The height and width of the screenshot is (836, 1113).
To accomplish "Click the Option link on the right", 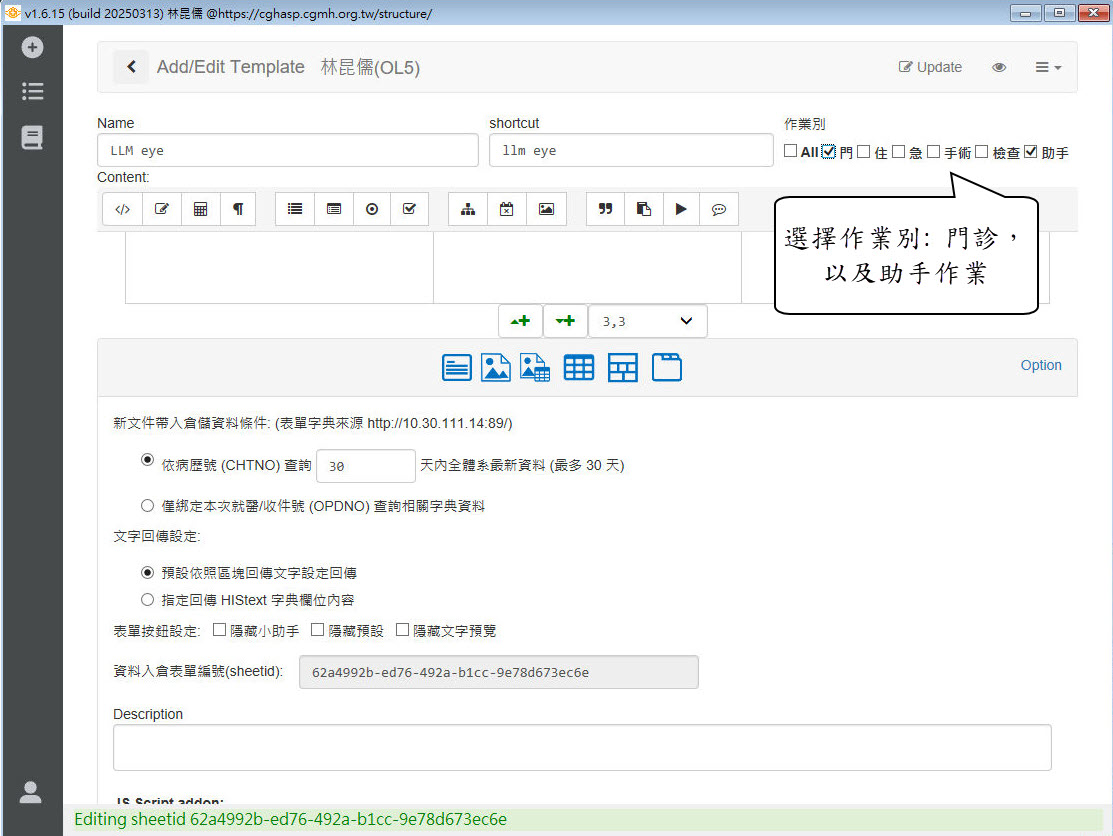I will (1041, 365).
